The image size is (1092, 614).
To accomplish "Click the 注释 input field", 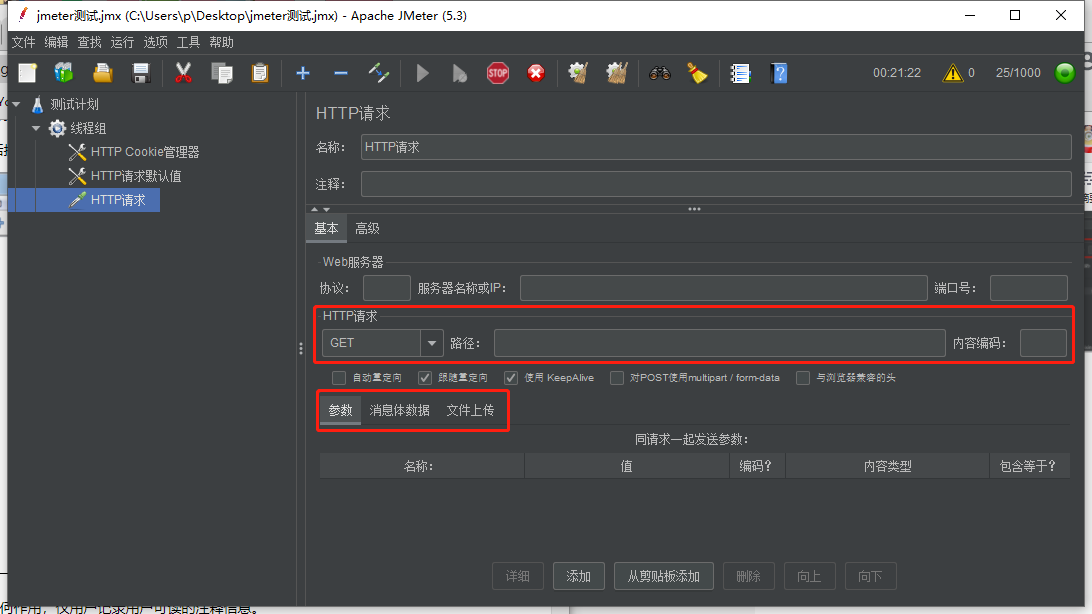I will tap(716, 184).
